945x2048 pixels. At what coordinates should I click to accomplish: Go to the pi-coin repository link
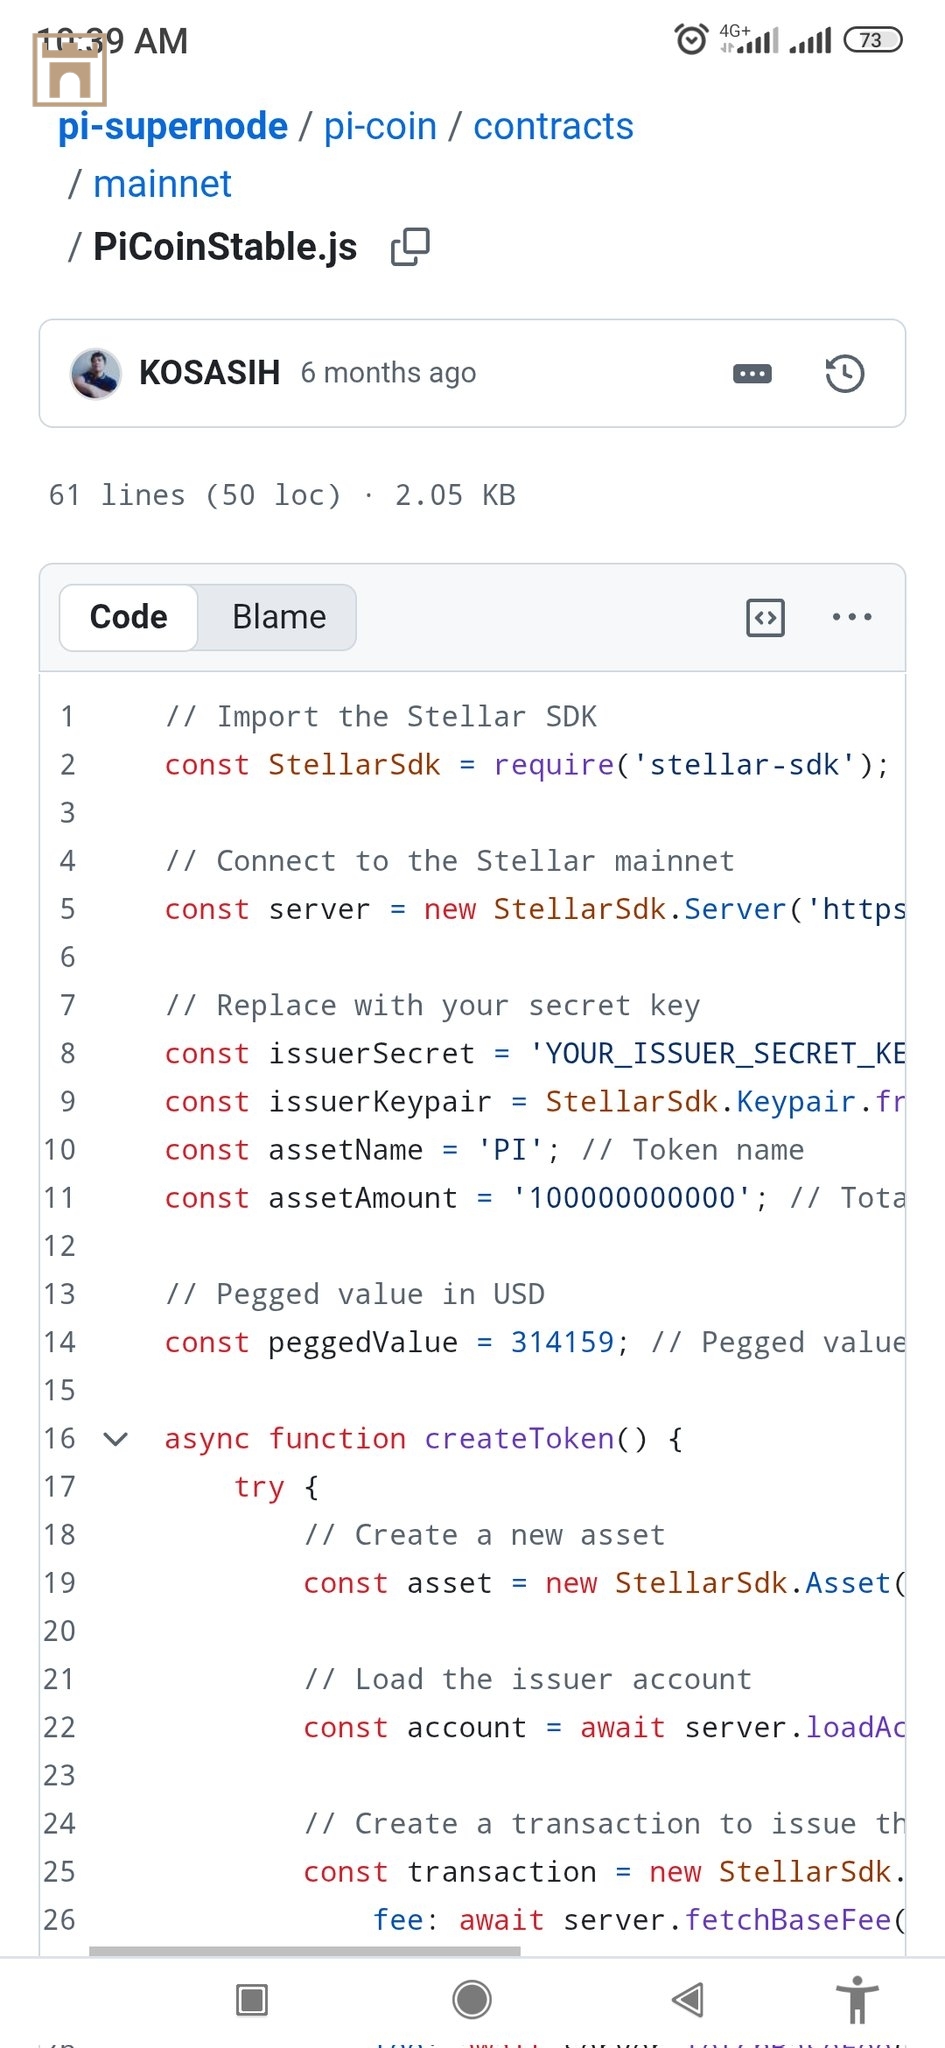tap(380, 127)
